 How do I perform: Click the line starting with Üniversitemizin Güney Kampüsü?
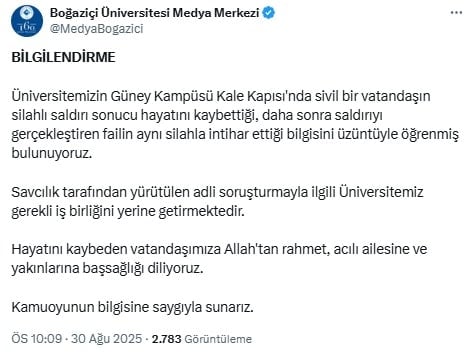pos(221,96)
